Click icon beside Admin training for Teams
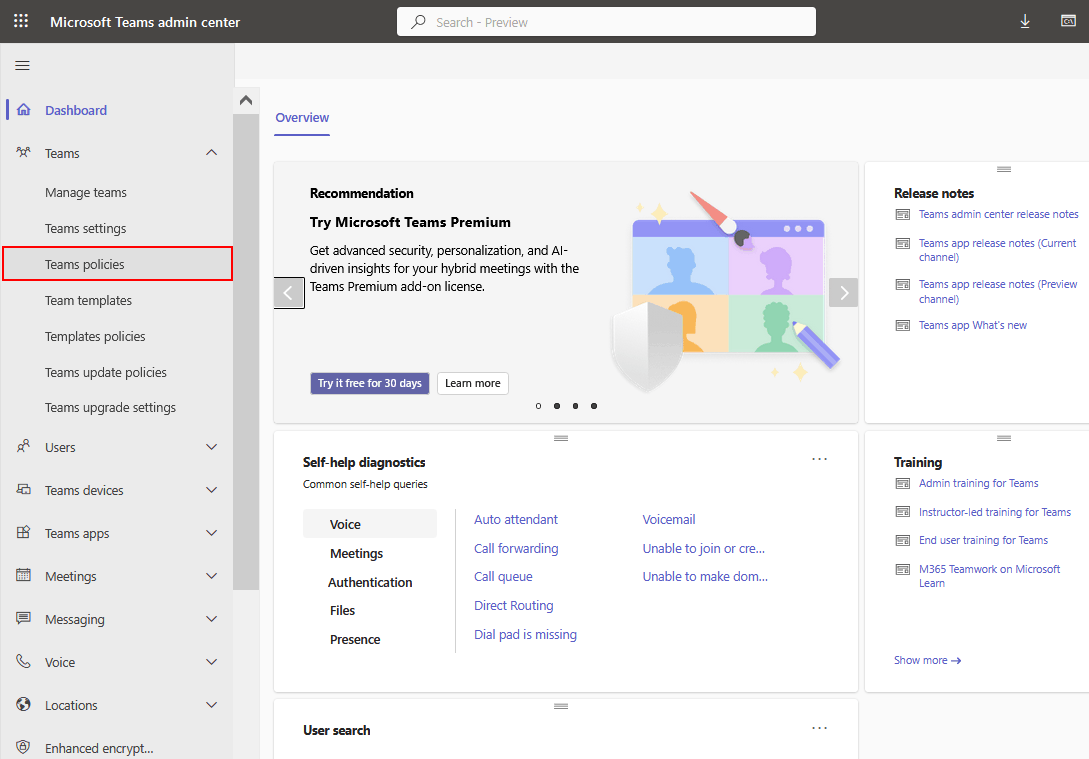Image resolution: width=1089 pixels, height=759 pixels. [x=903, y=483]
